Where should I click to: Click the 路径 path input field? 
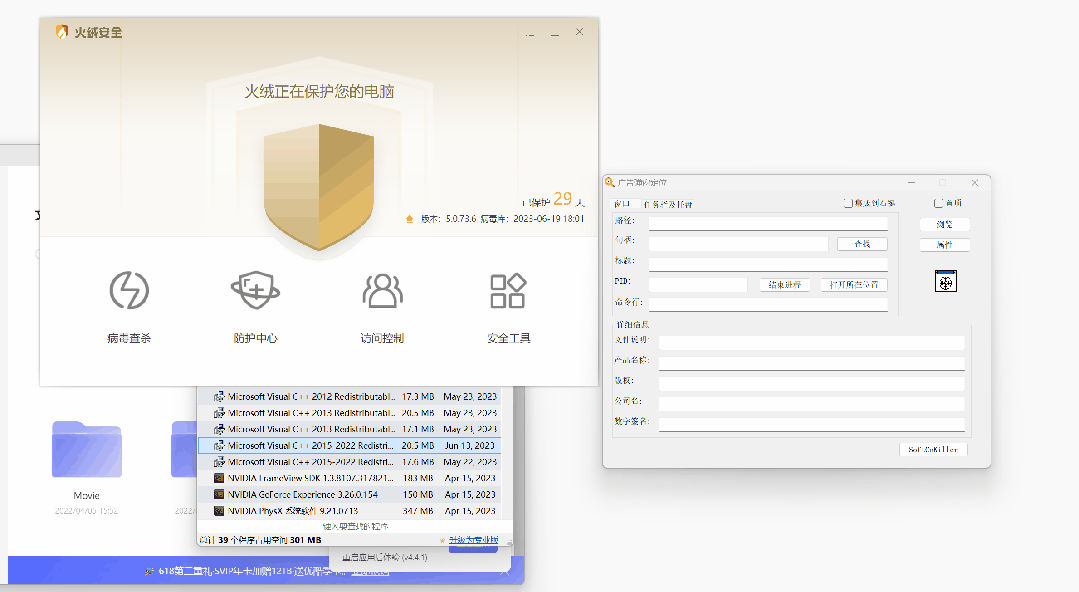[768, 224]
